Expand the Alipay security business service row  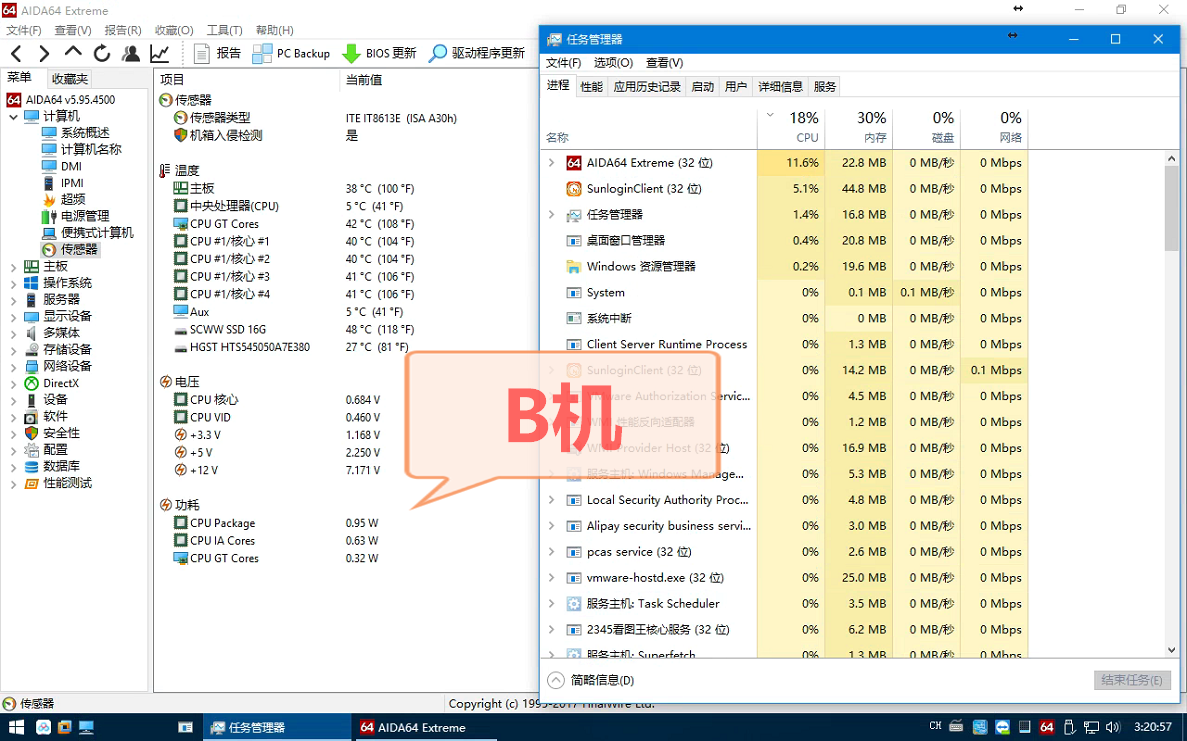pyautogui.click(x=552, y=526)
